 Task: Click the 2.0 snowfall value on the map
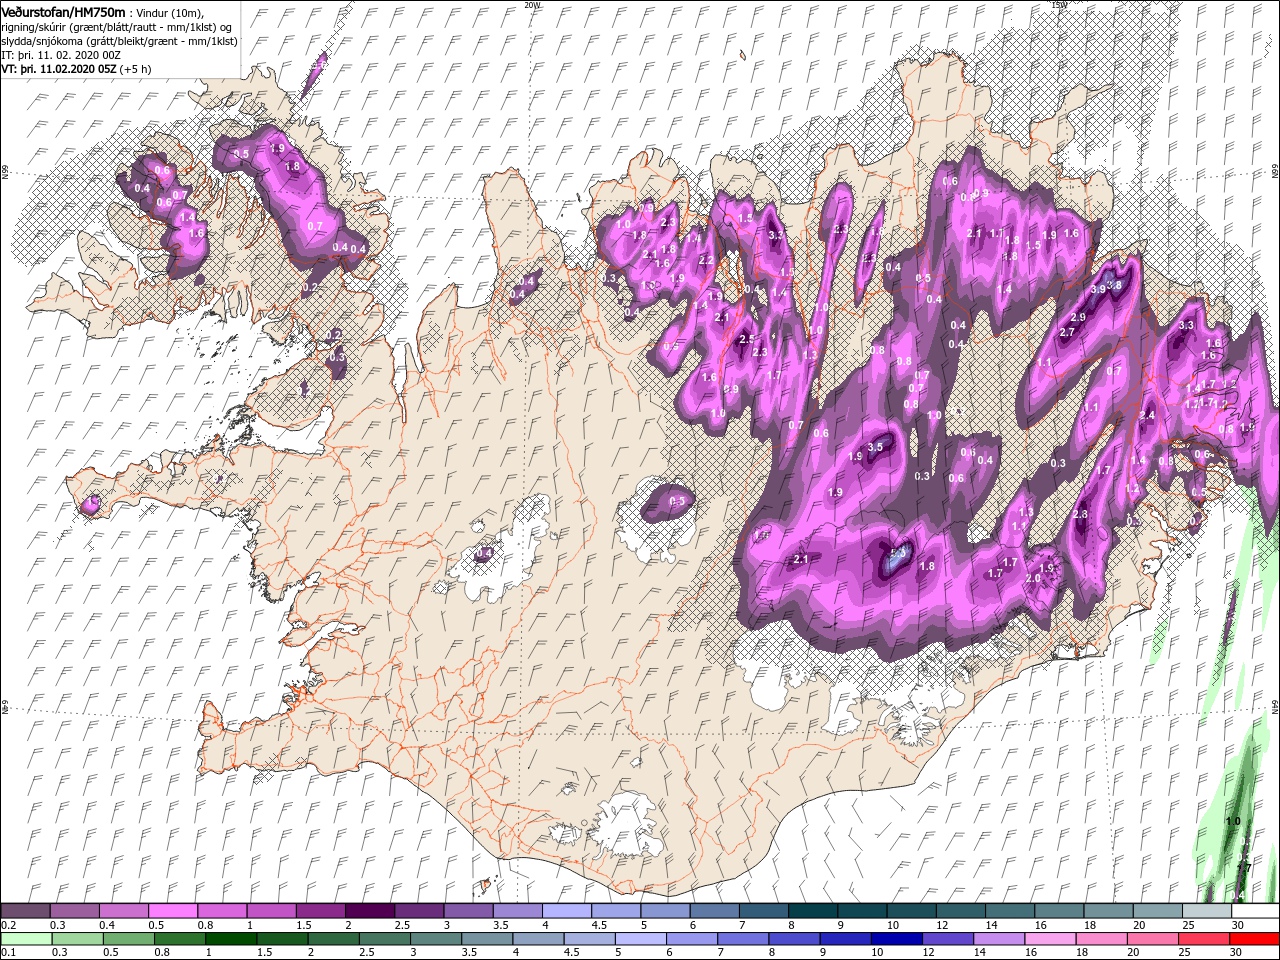pyautogui.click(x=1033, y=579)
